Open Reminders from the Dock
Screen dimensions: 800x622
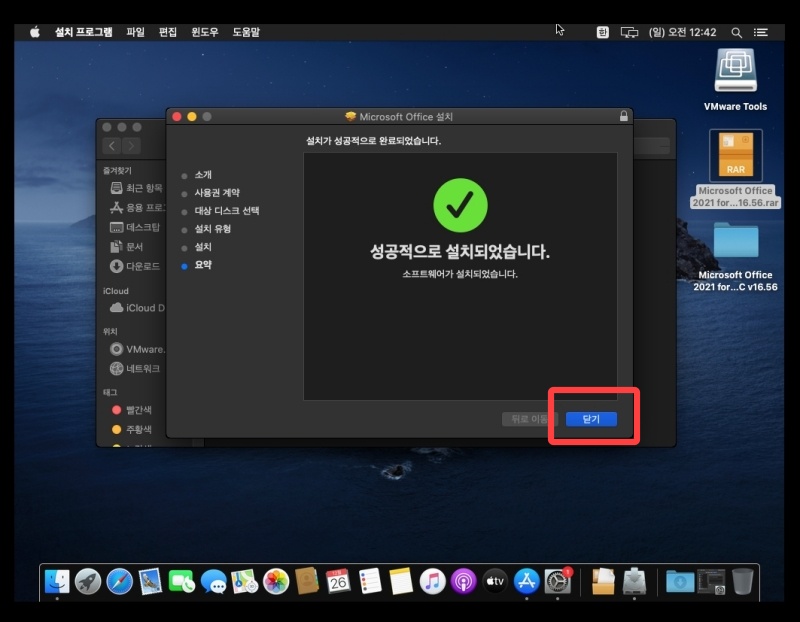tap(370, 581)
